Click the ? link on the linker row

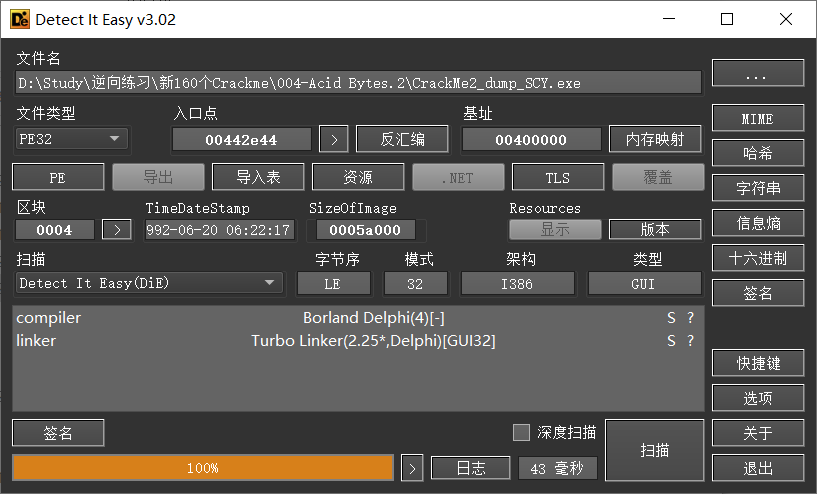pos(690,341)
